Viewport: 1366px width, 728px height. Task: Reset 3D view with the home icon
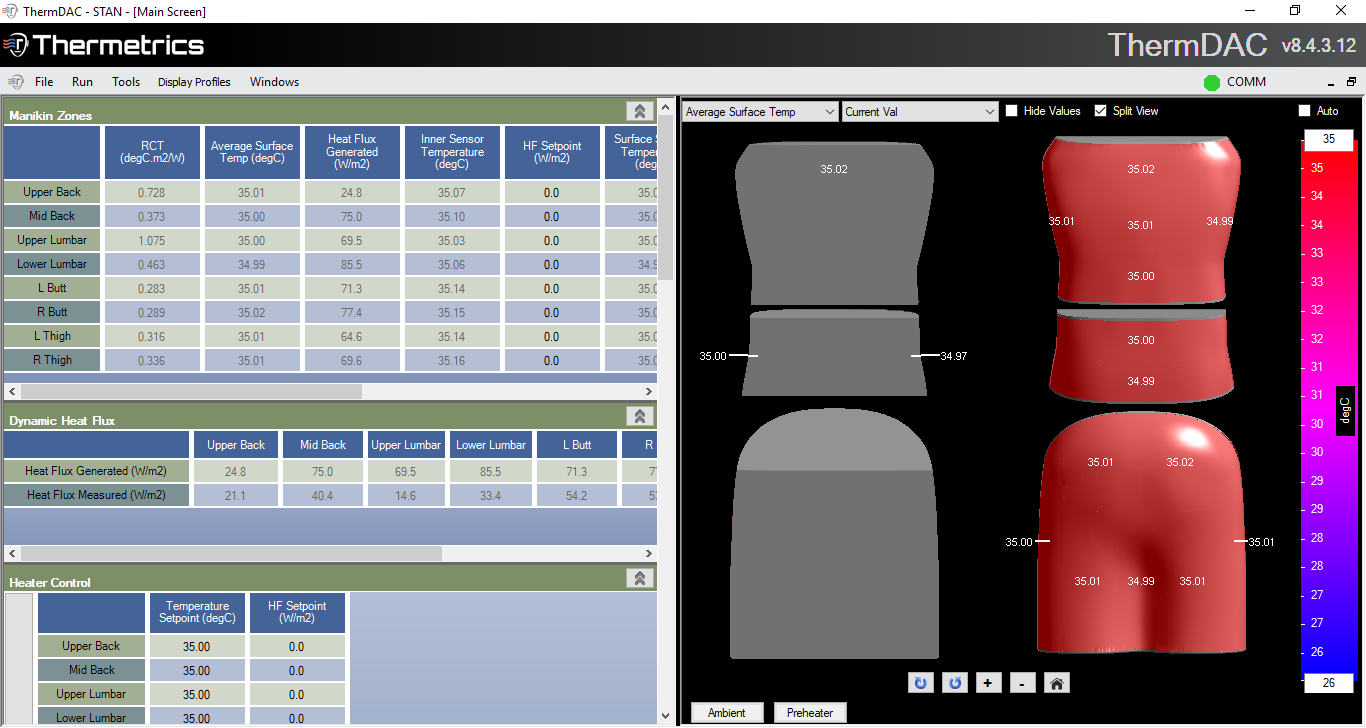point(1057,683)
